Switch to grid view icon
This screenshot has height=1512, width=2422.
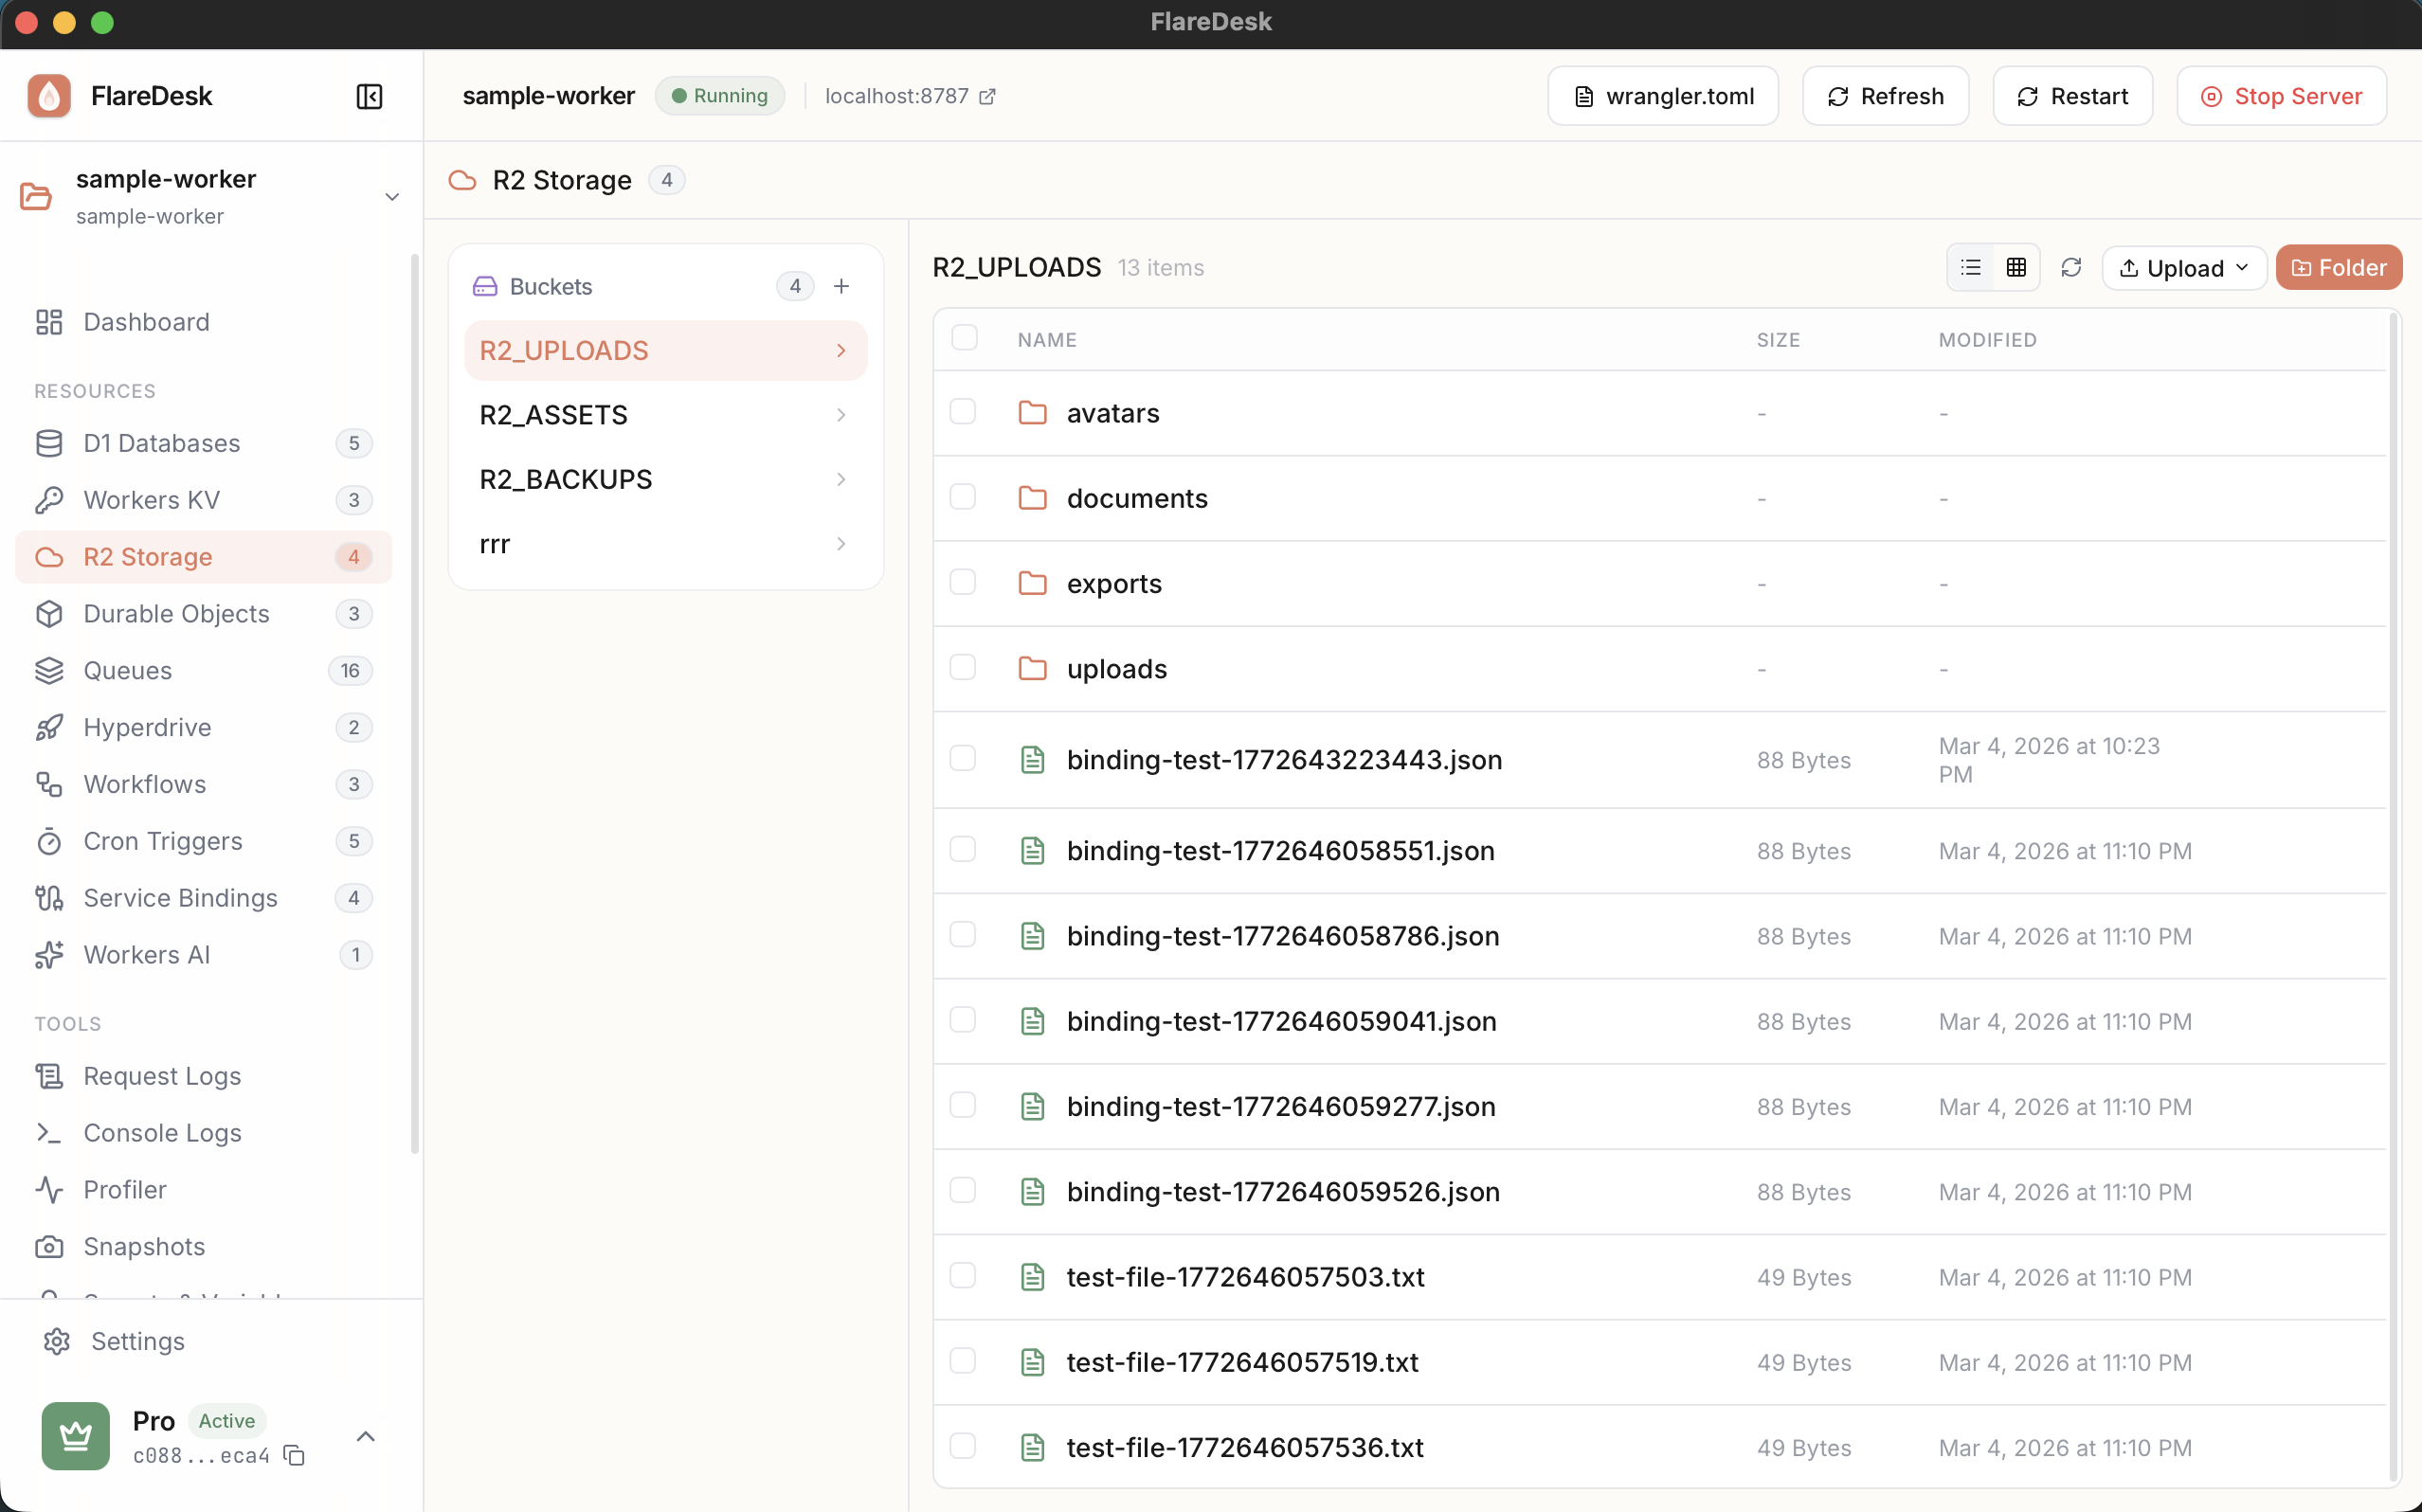click(2016, 267)
